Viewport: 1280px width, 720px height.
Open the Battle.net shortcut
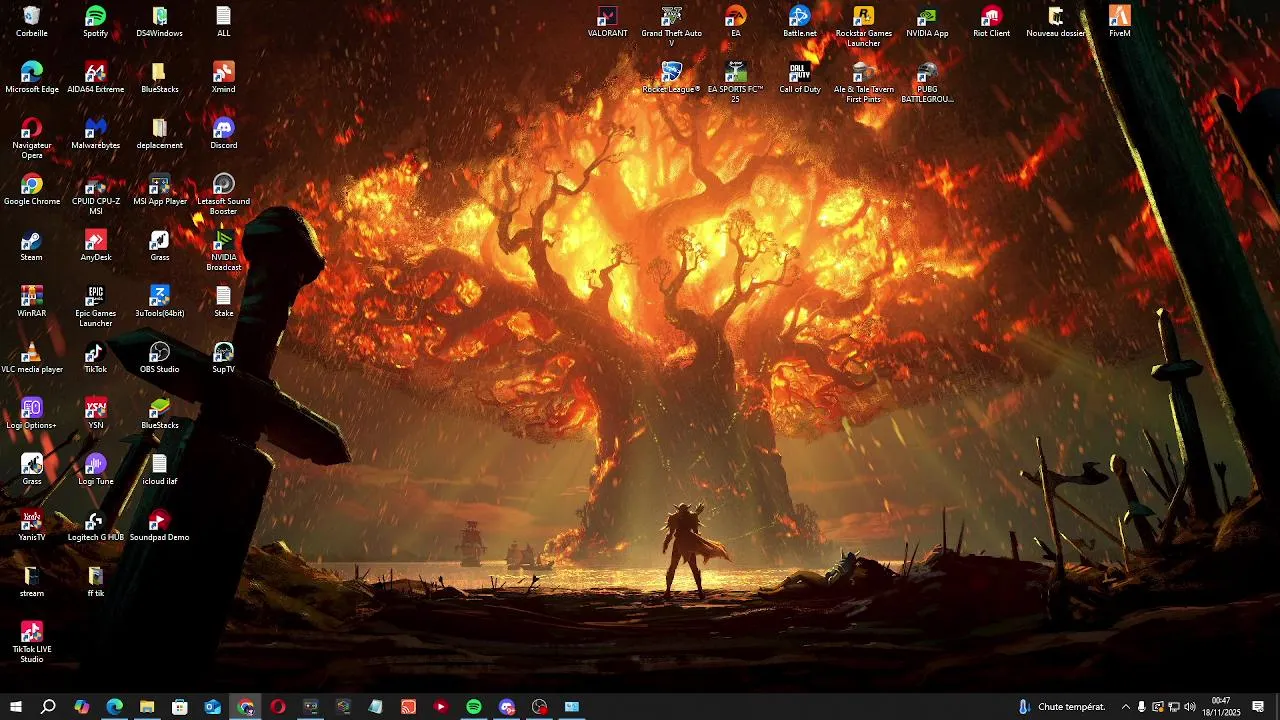pos(800,22)
